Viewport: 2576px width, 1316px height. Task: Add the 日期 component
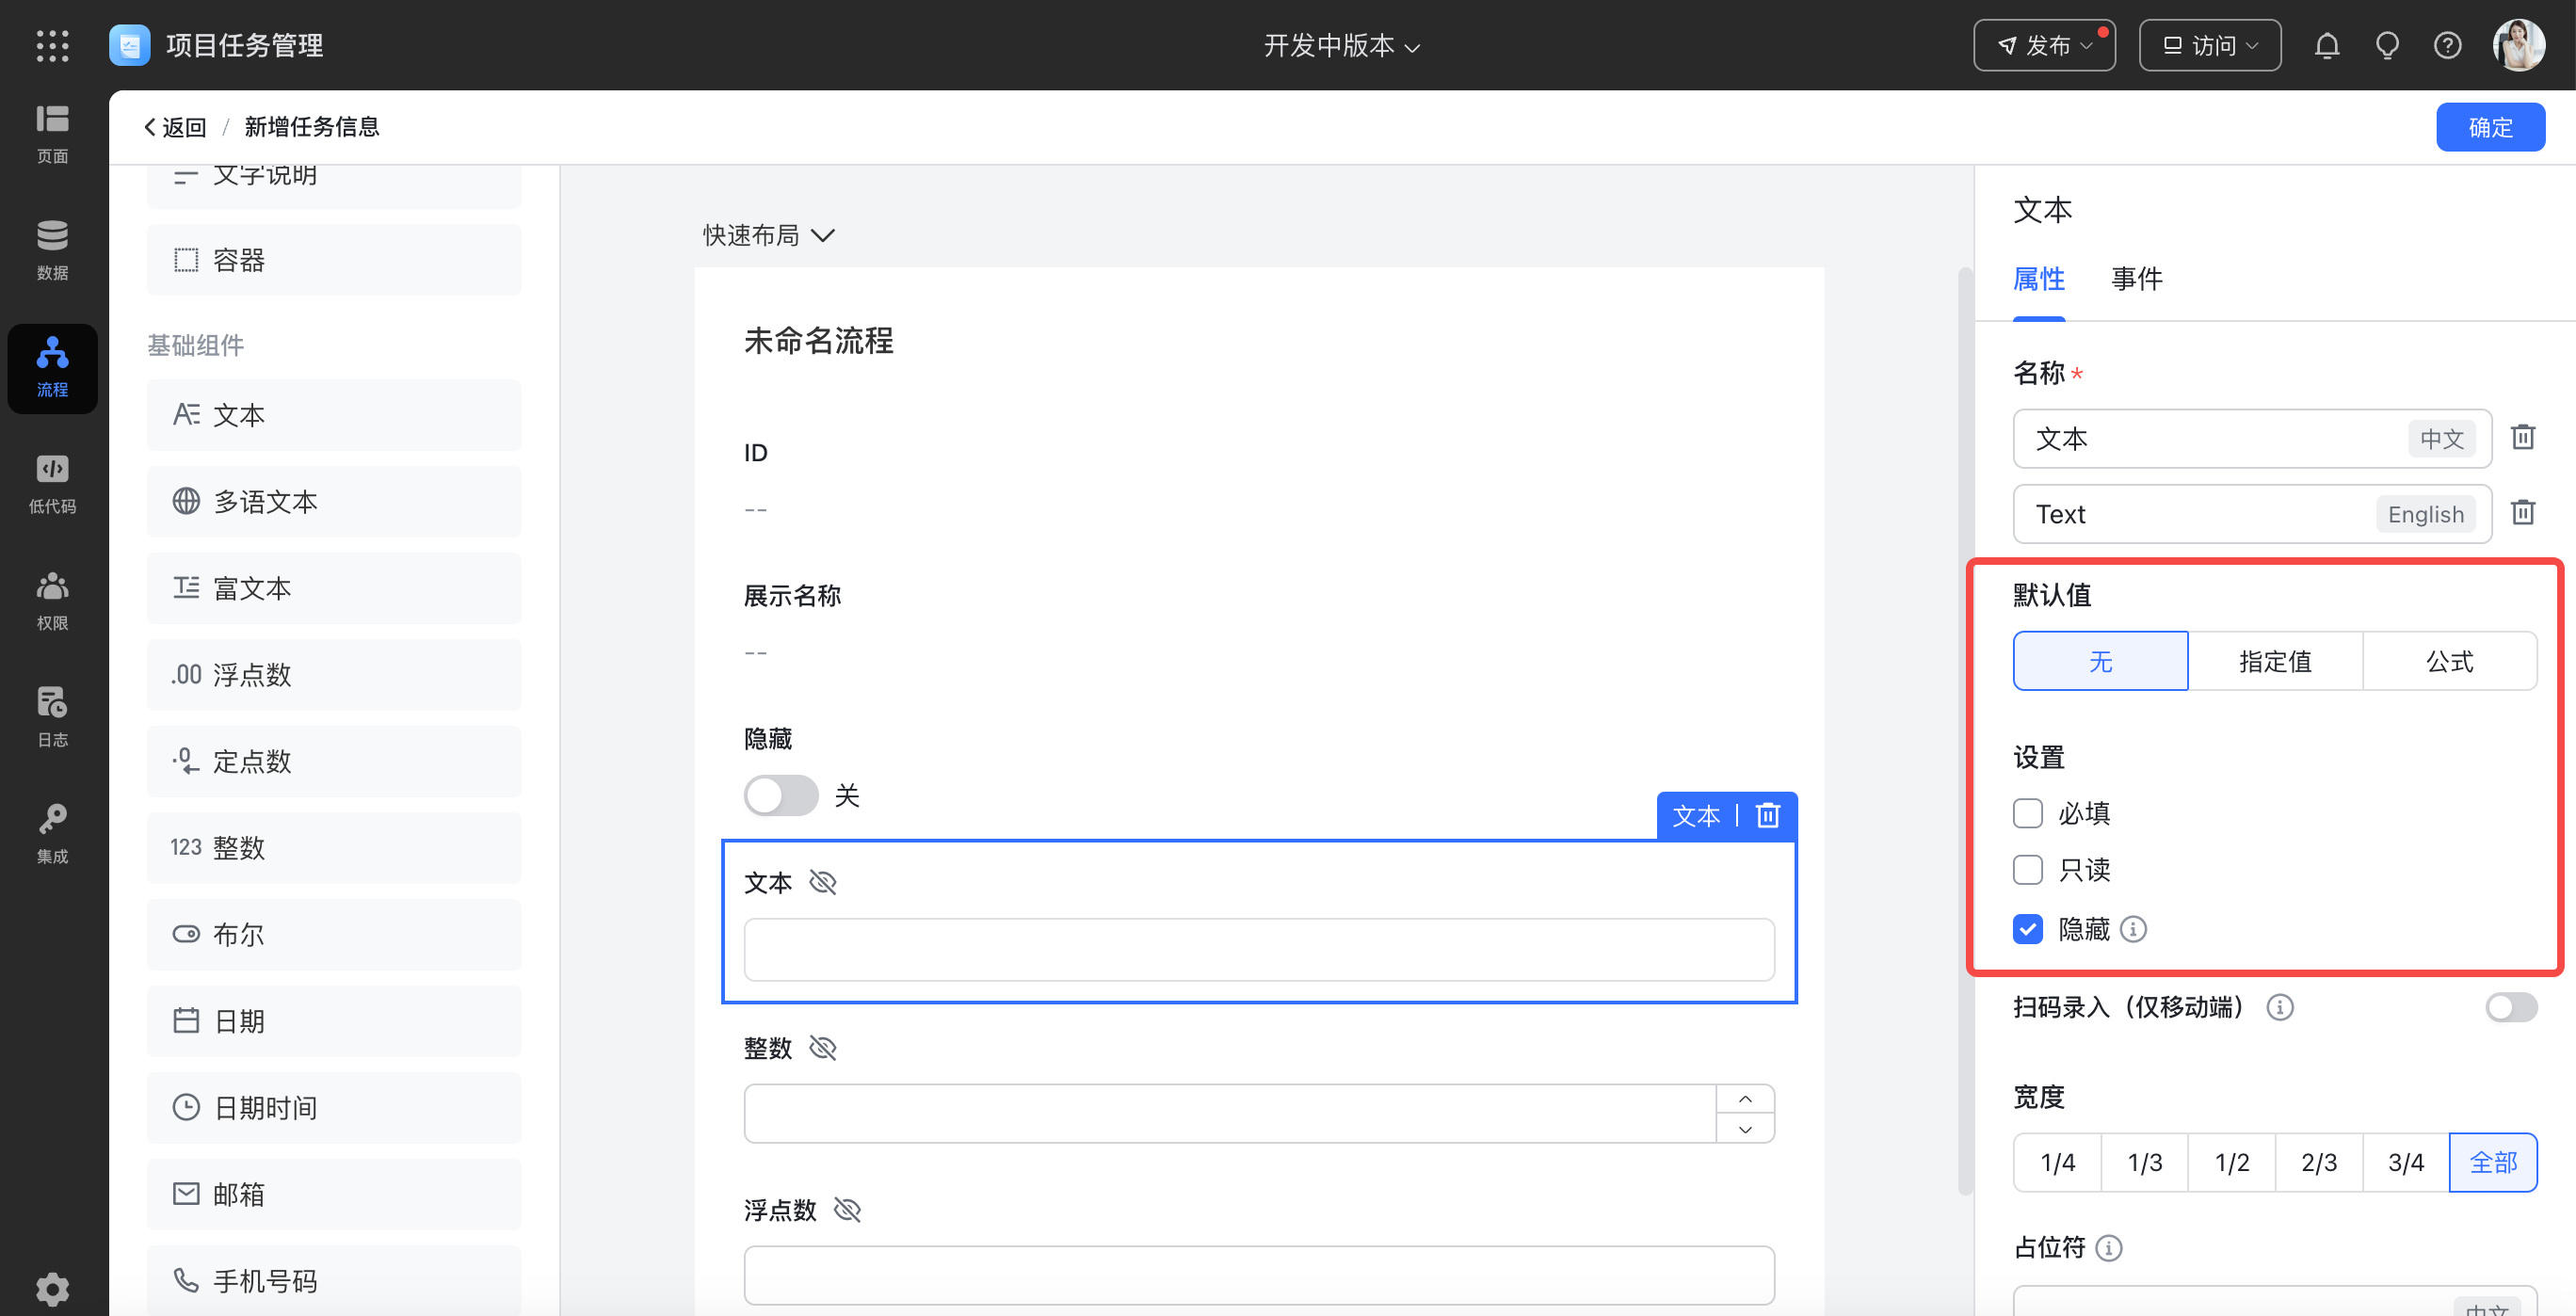[334, 1022]
